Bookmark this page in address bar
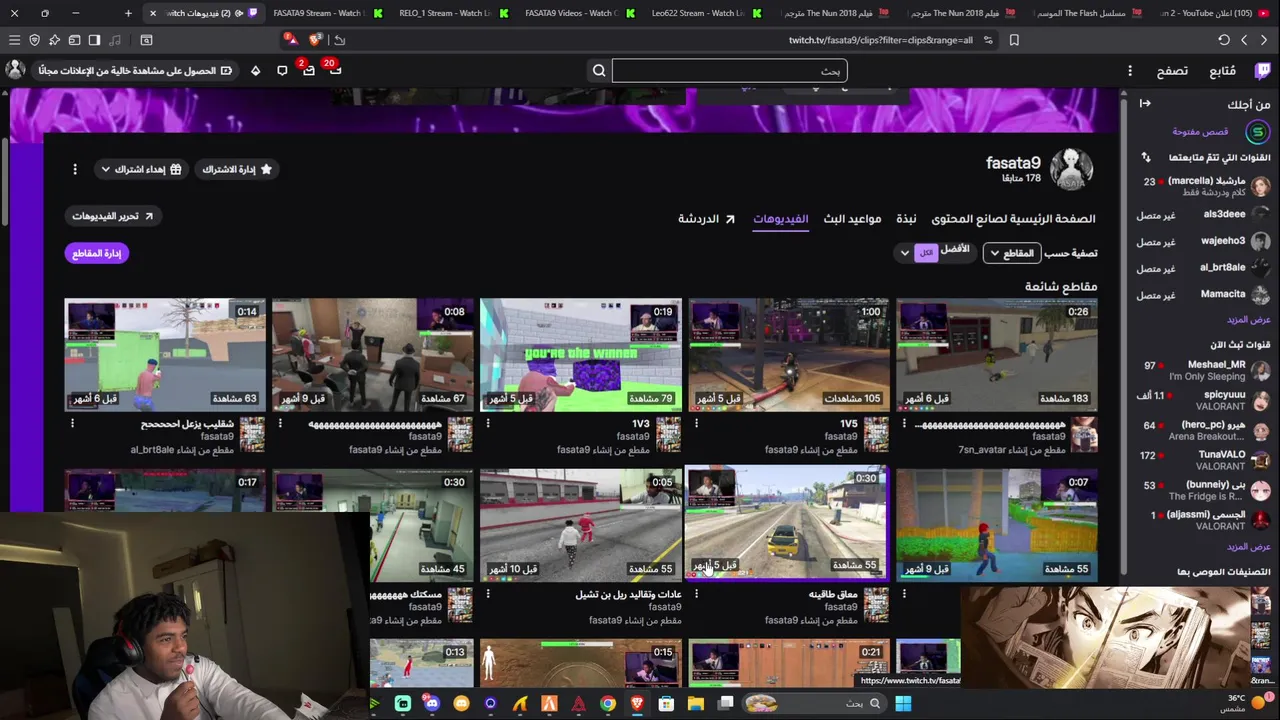This screenshot has width=1280, height=720. [1014, 40]
